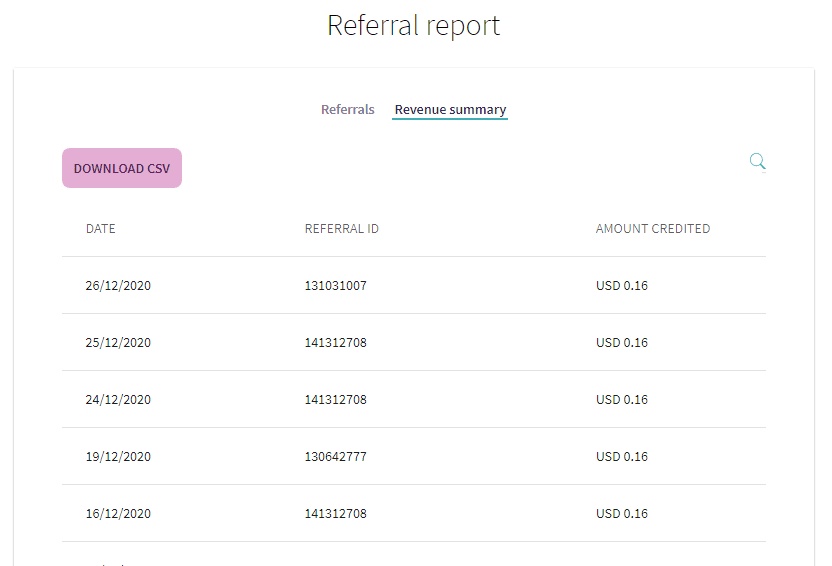
Task: Click referral ID 131031007
Action: click(x=335, y=285)
